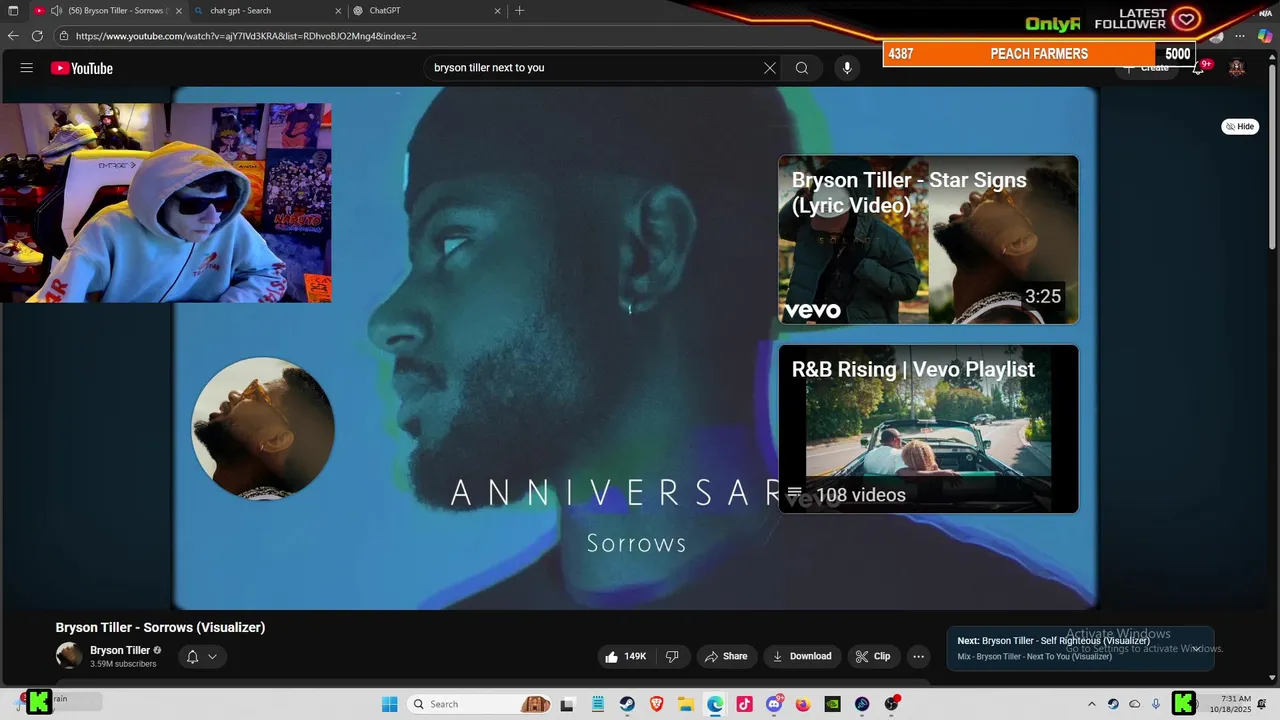Open Steam from the taskbar

(x=627, y=704)
